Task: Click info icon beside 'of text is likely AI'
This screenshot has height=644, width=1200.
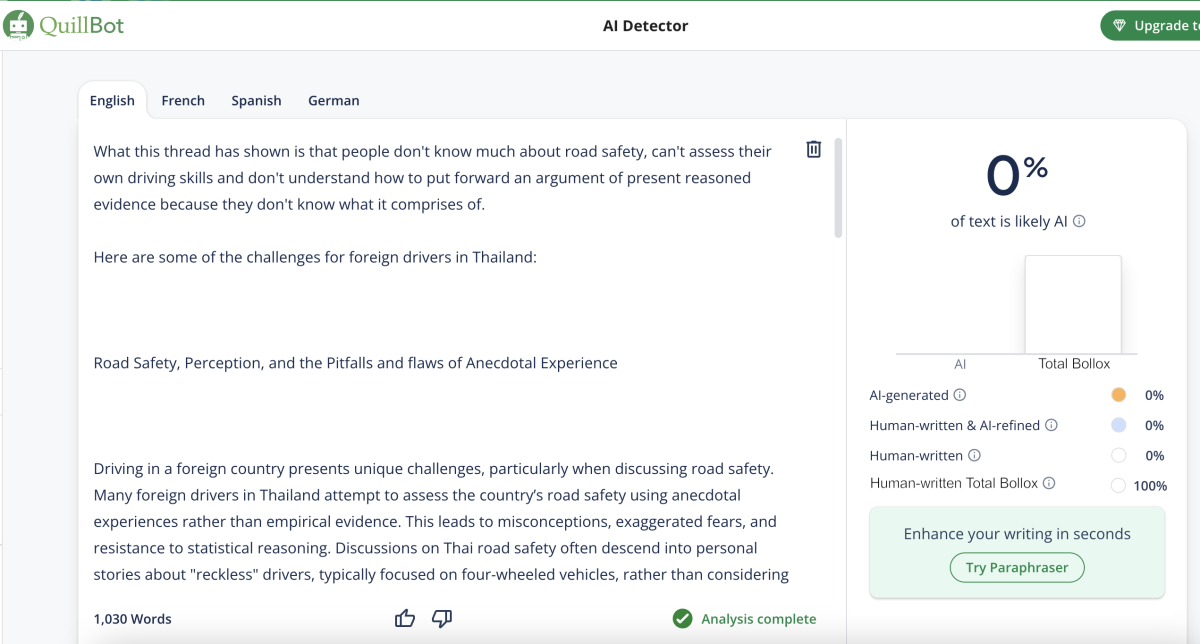Action: coord(1079,222)
